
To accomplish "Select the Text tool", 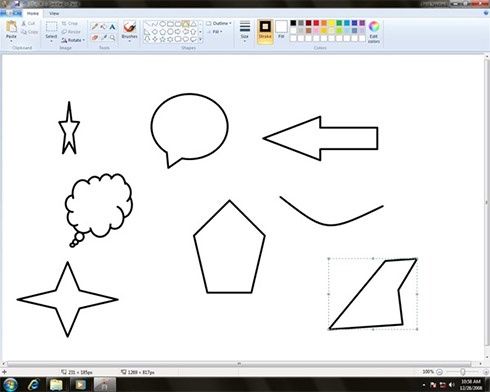I will tap(112, 26).
